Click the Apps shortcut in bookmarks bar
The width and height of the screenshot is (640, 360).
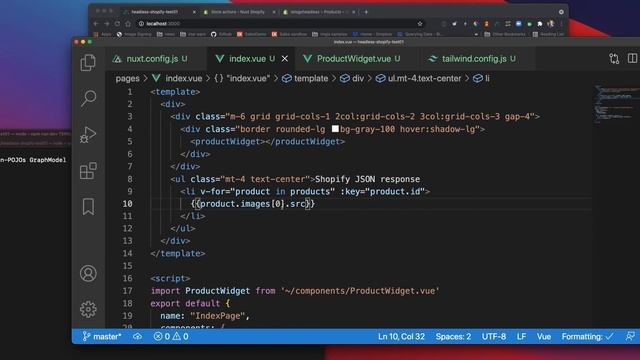click(102, 35)
